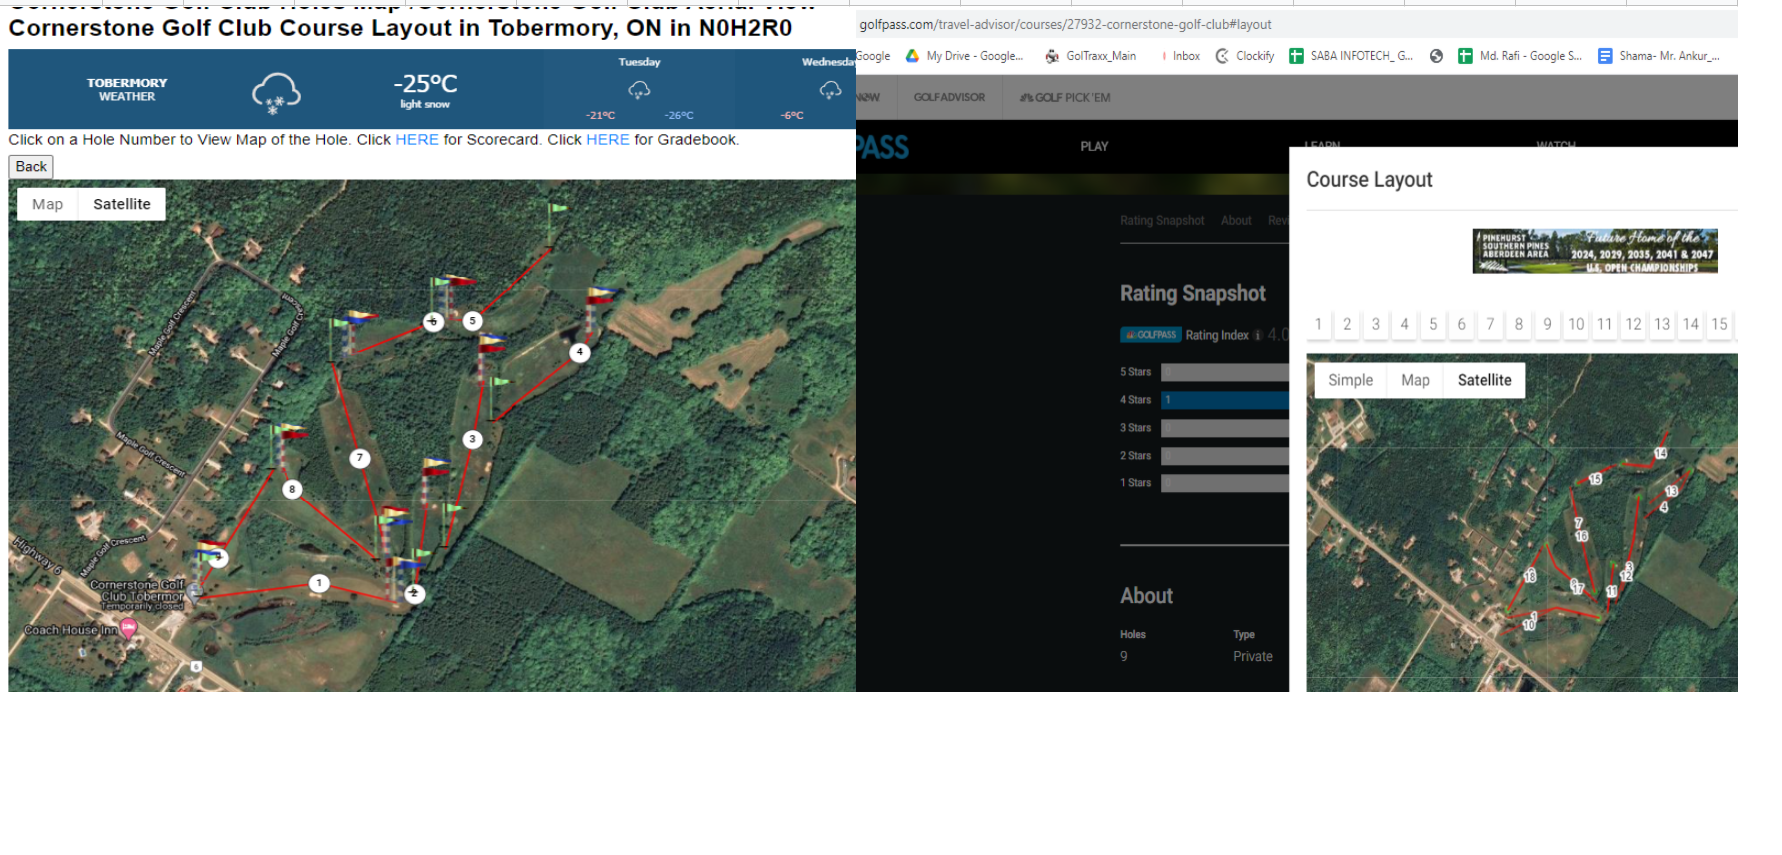Click the 4 Stars rating bar

[x=1225, y=400]
